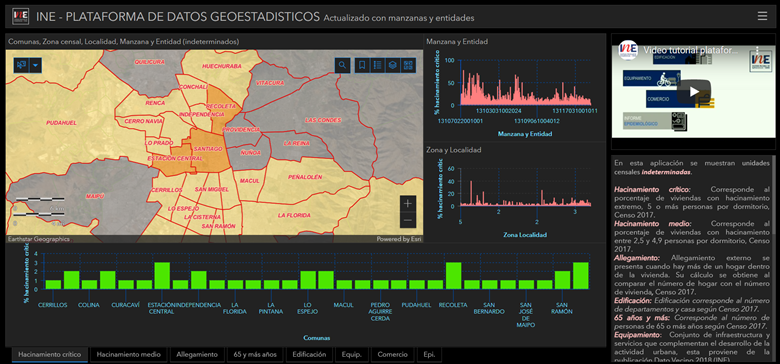
Task: Open the Allegamiento tab
Action: [197, 355]
